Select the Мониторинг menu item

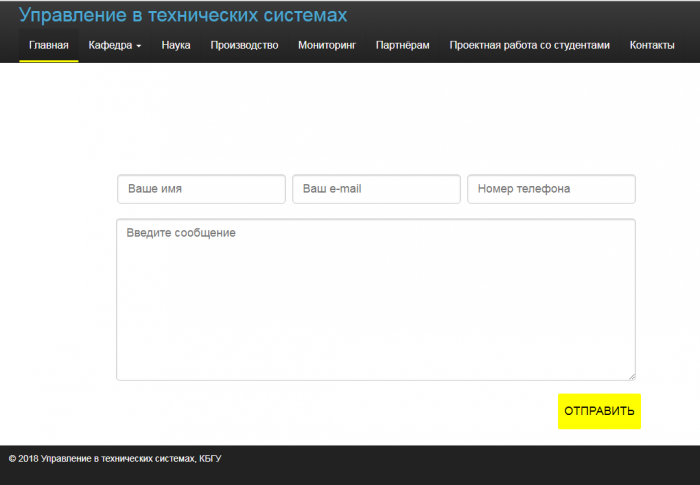327,45
